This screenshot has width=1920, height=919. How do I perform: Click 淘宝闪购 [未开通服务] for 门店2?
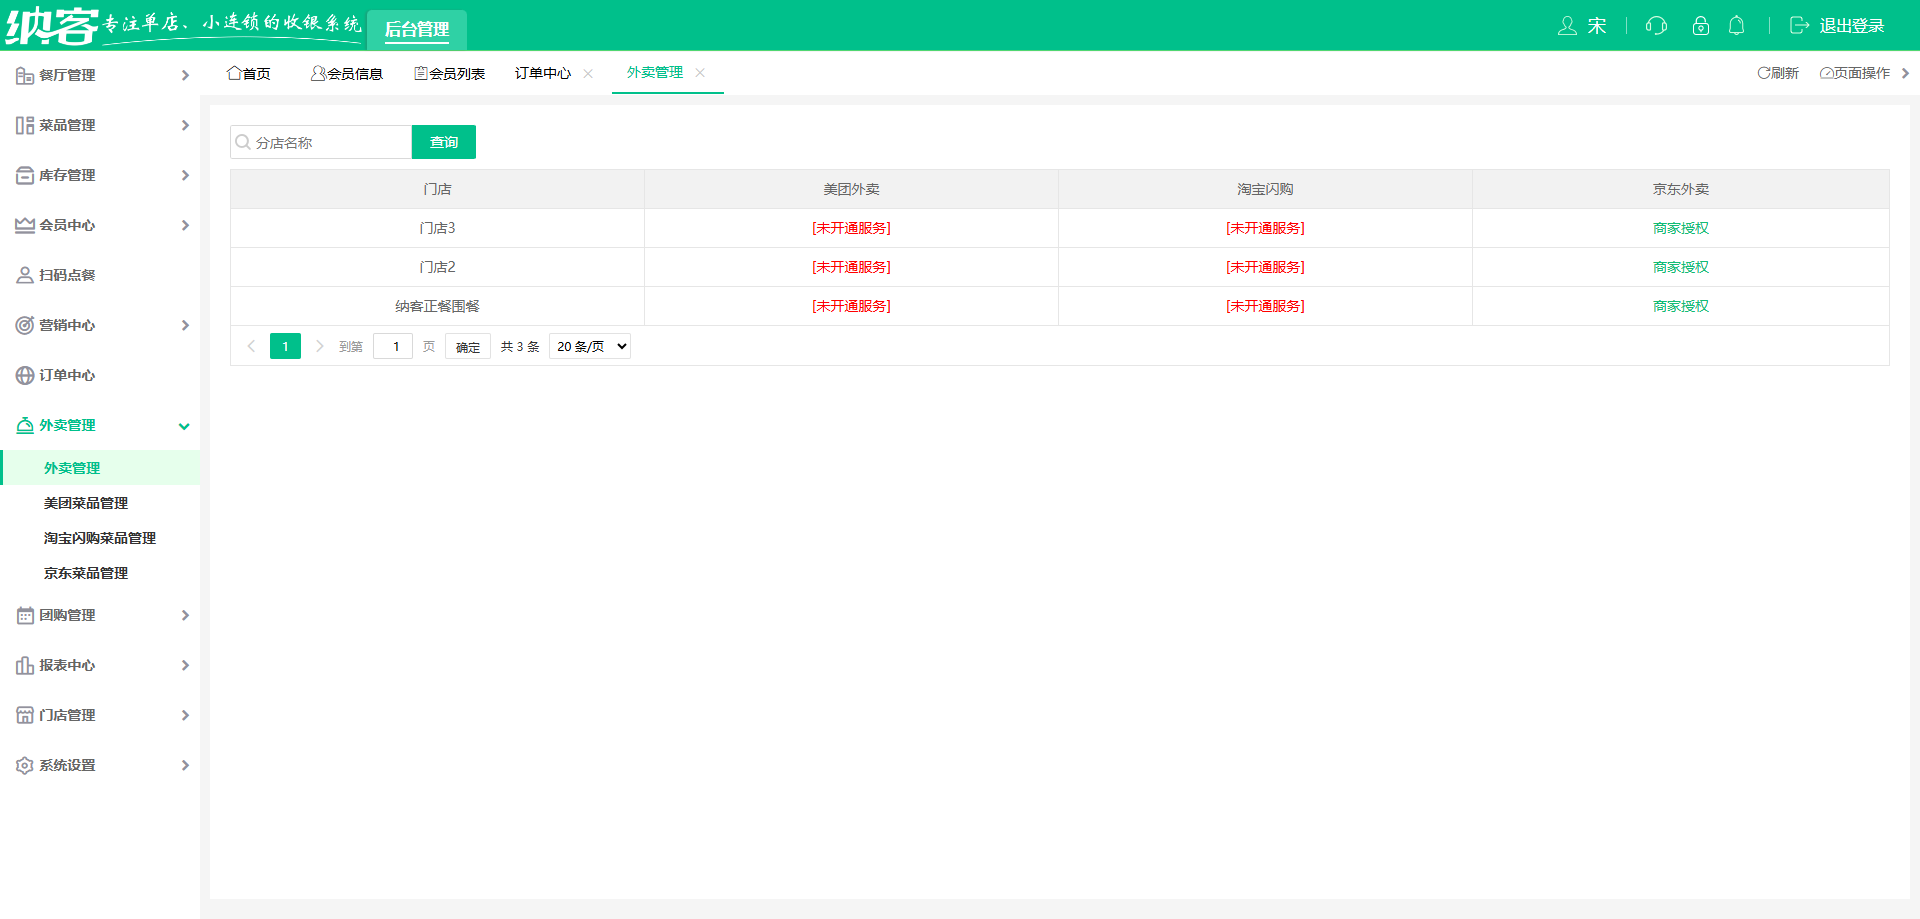coord(1265,267)
